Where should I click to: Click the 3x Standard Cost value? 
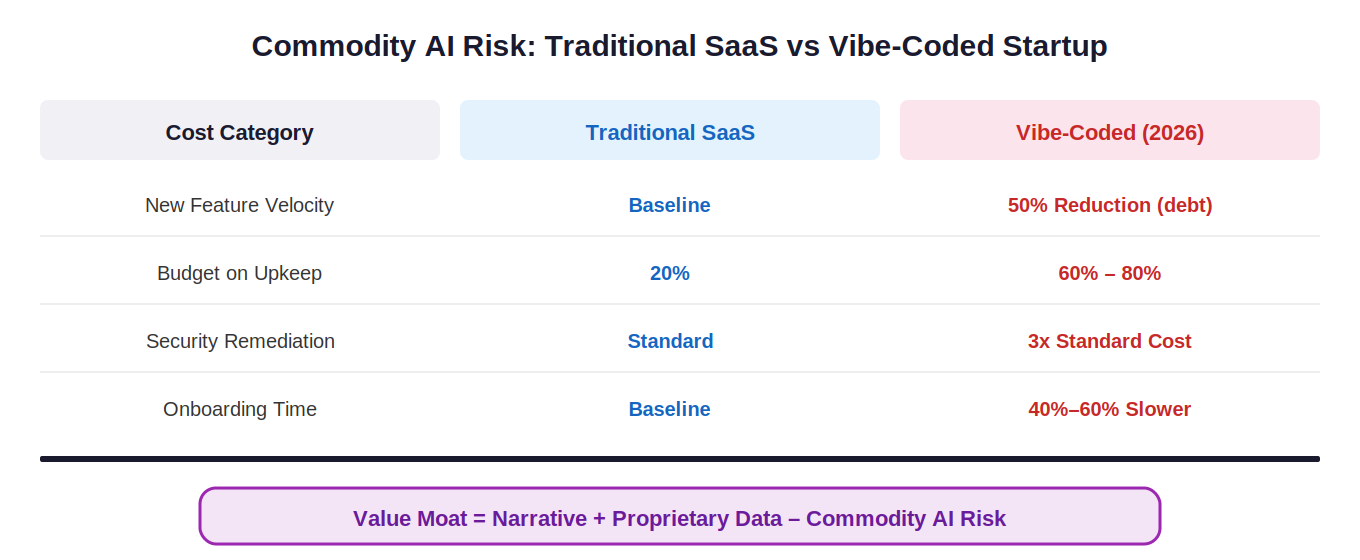pos(1109,341)
